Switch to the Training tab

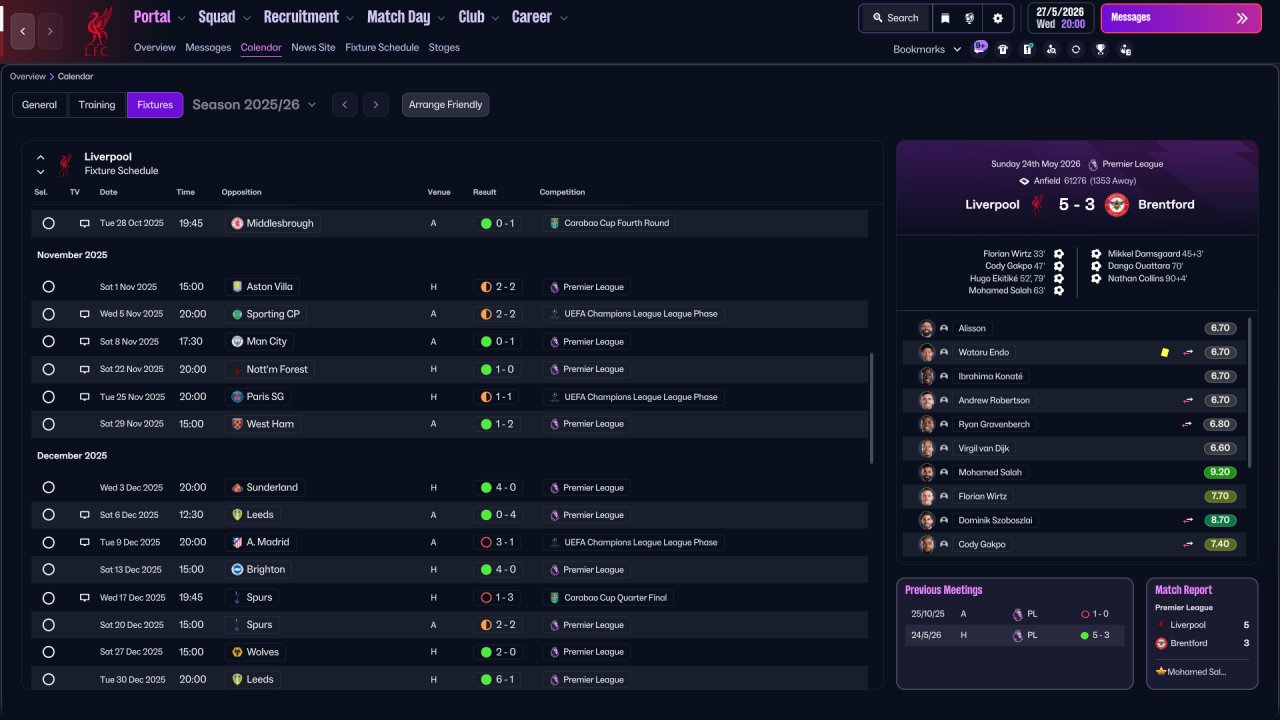97,105
